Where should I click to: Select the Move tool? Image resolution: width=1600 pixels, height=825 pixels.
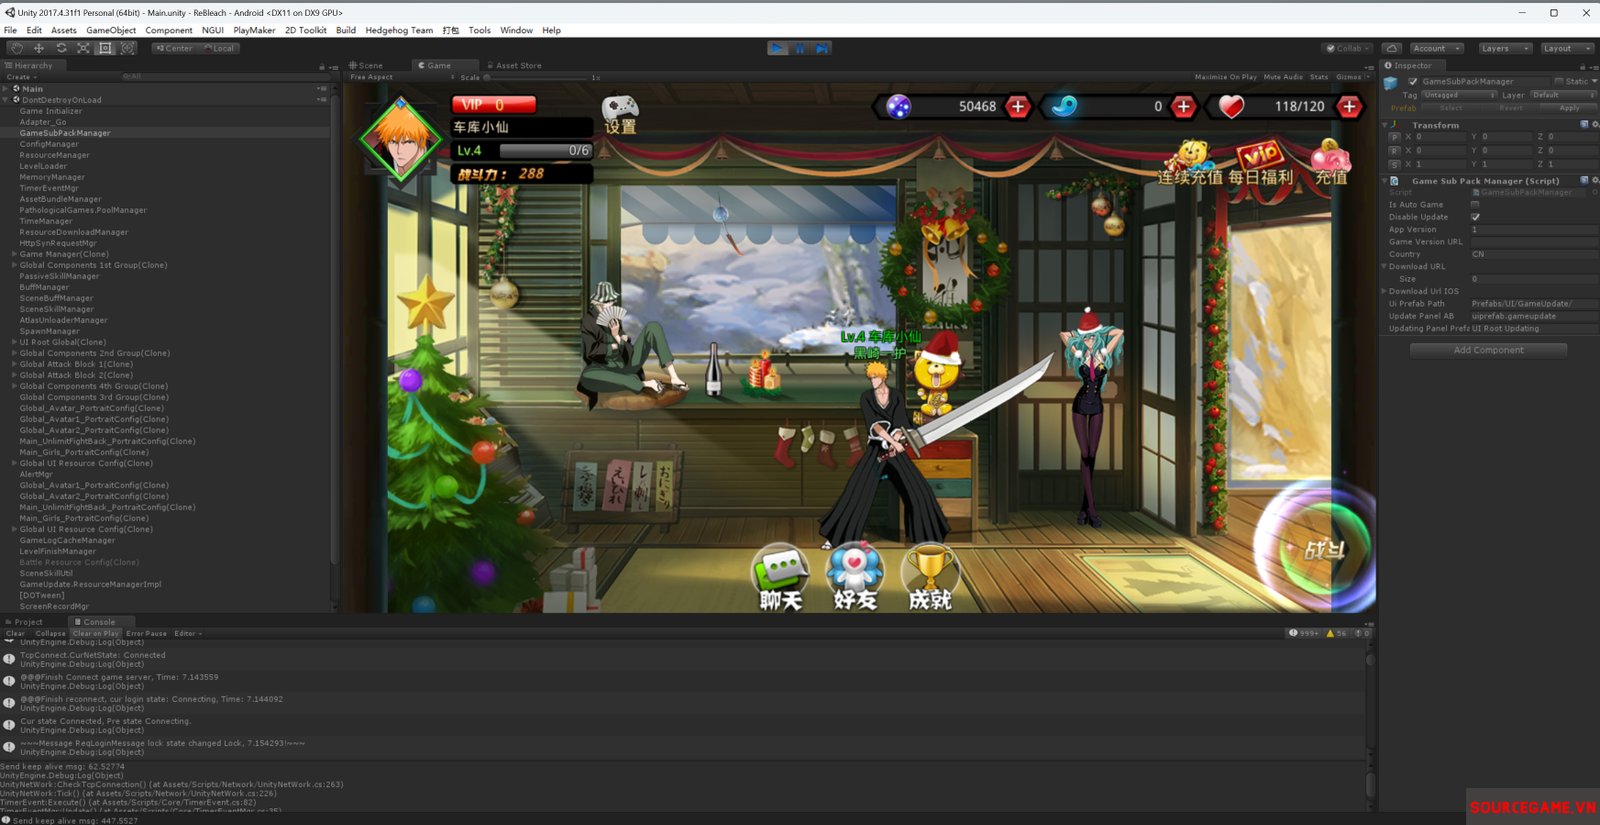pos(39,48)
